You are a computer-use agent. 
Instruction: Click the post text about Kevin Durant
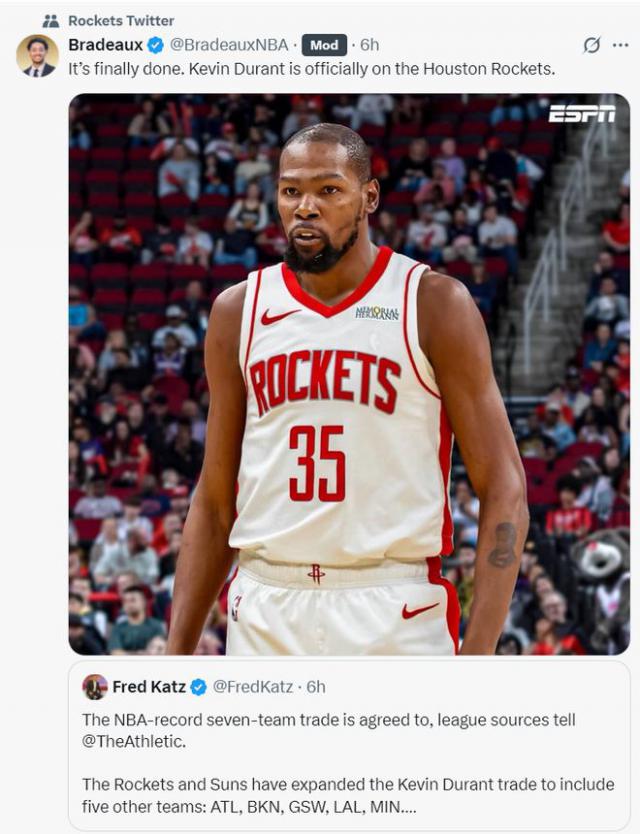tap(311, 70)
